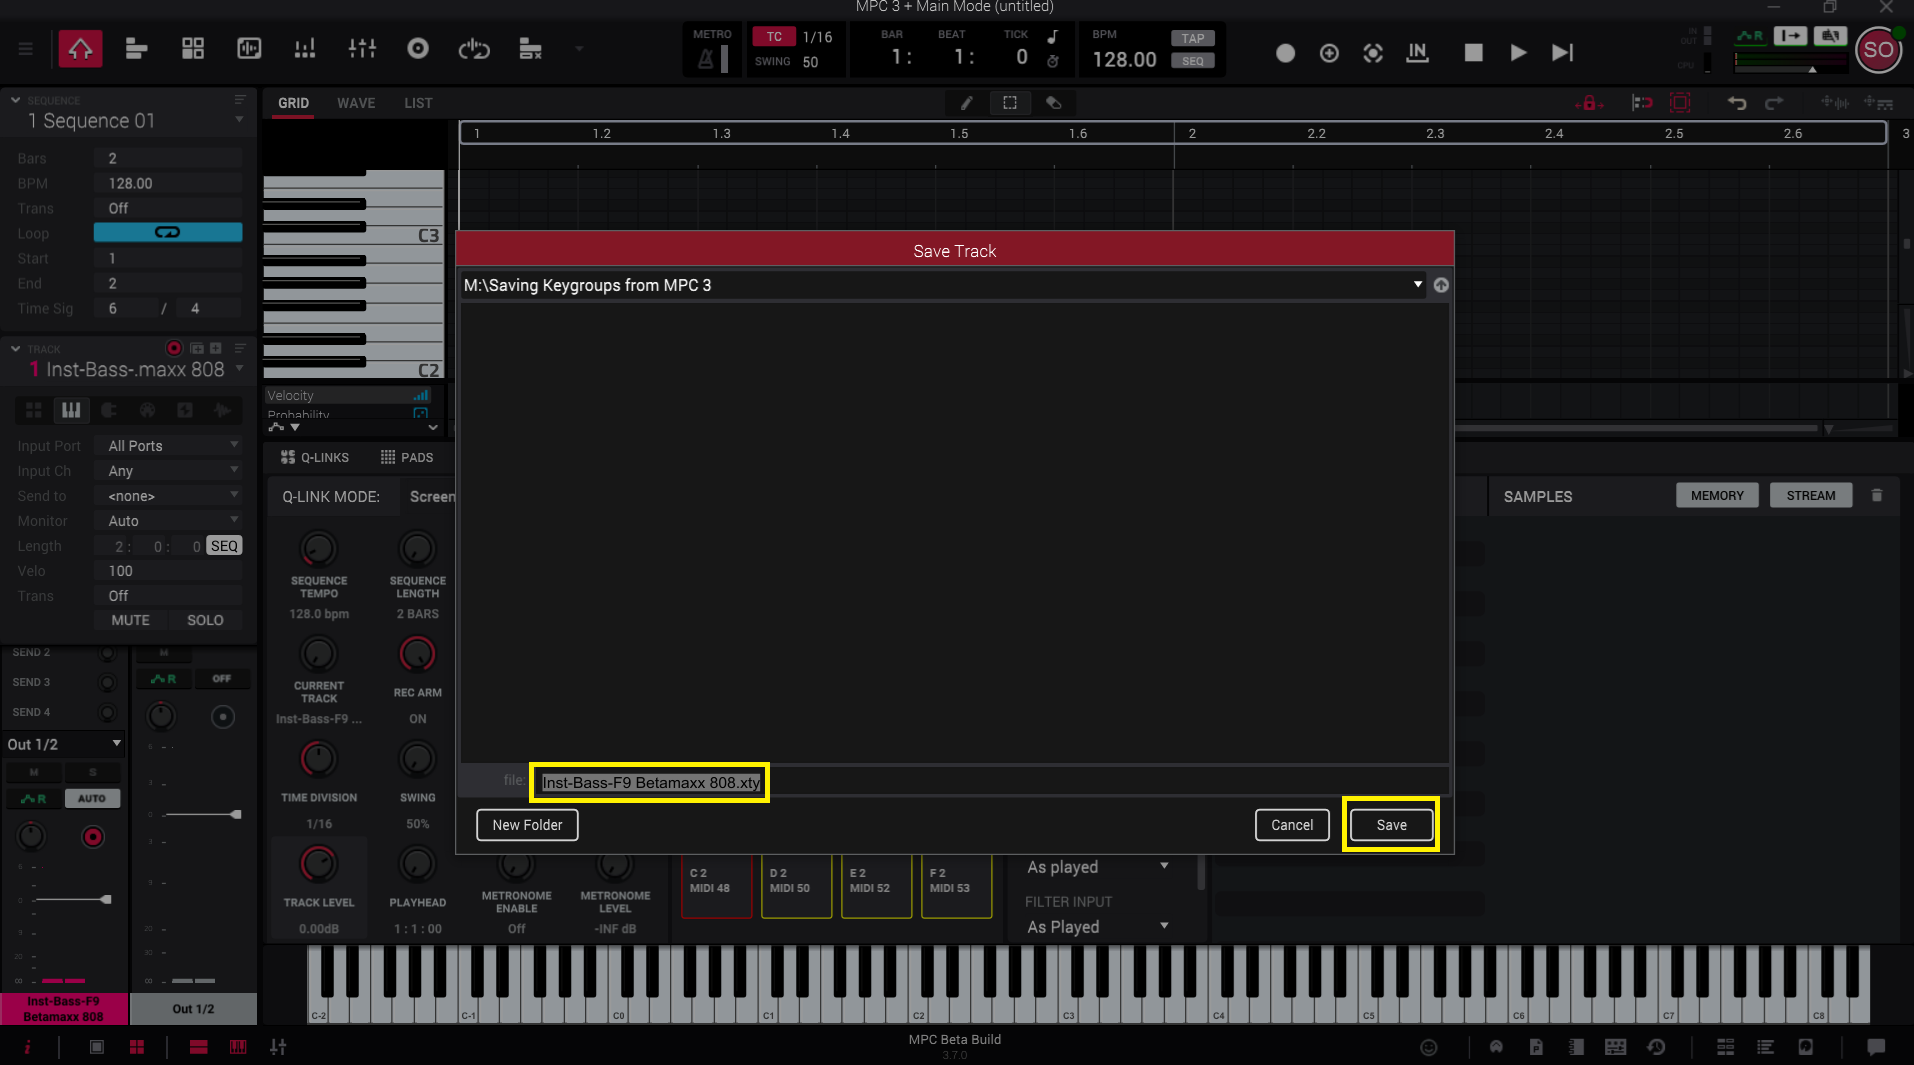Click the Bars value field

click(168, 158)
